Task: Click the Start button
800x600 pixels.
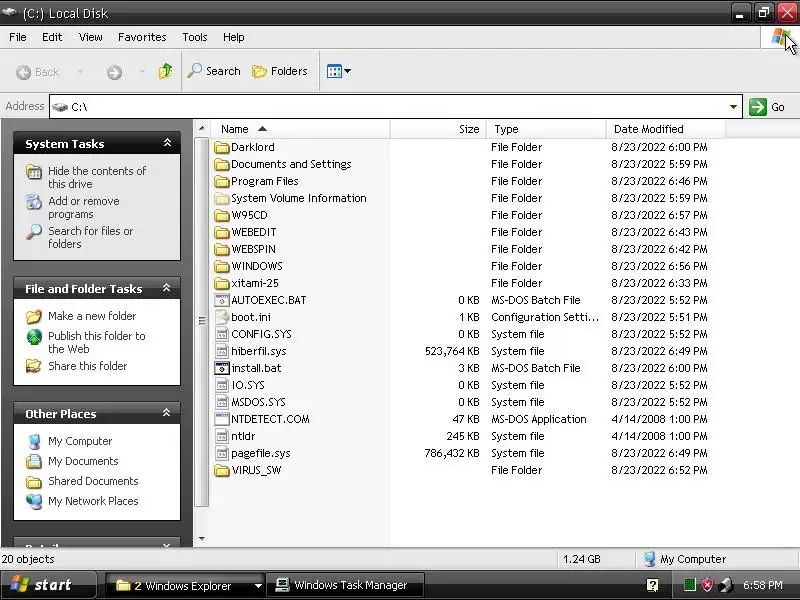Action: click(x=47, y=585)
